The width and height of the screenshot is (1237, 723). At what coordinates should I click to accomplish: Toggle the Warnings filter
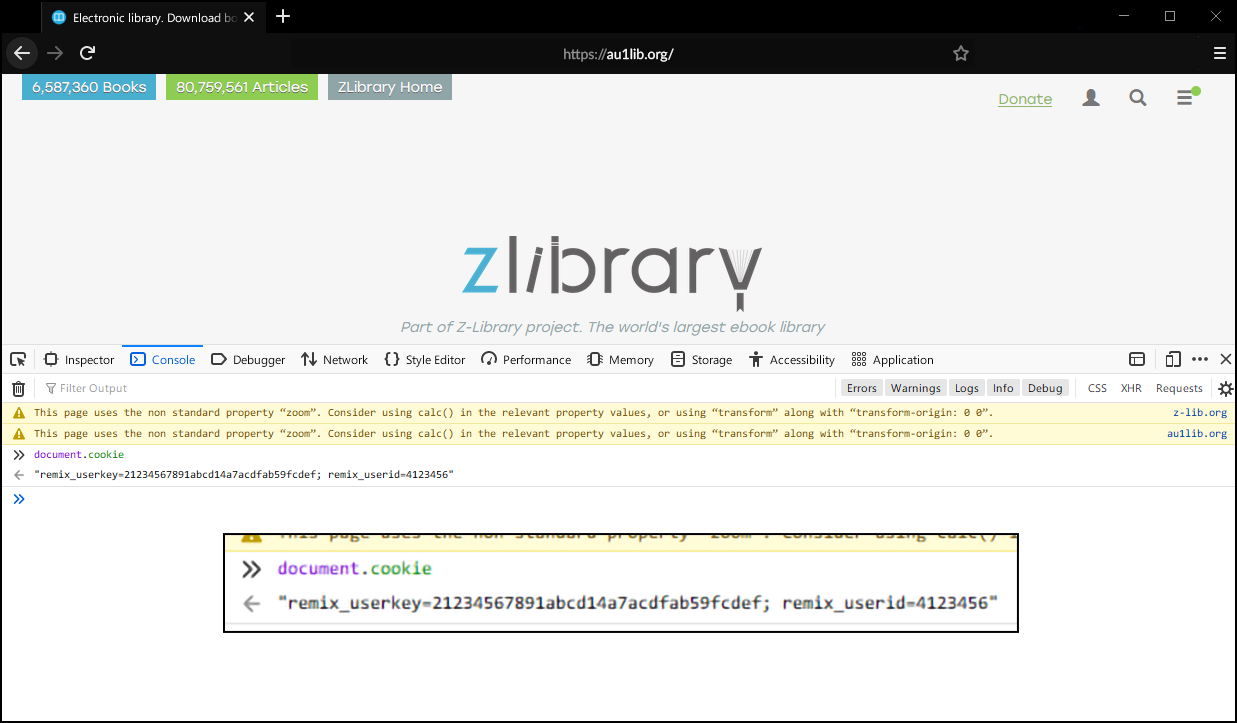916,388
